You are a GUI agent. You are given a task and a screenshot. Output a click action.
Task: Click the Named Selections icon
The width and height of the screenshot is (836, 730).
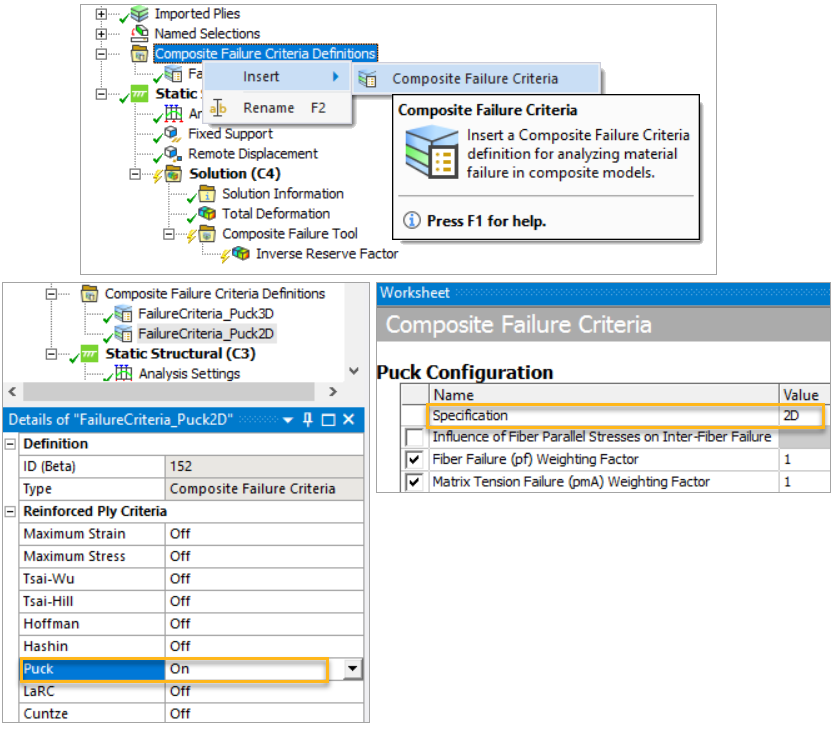coord(140,34)
